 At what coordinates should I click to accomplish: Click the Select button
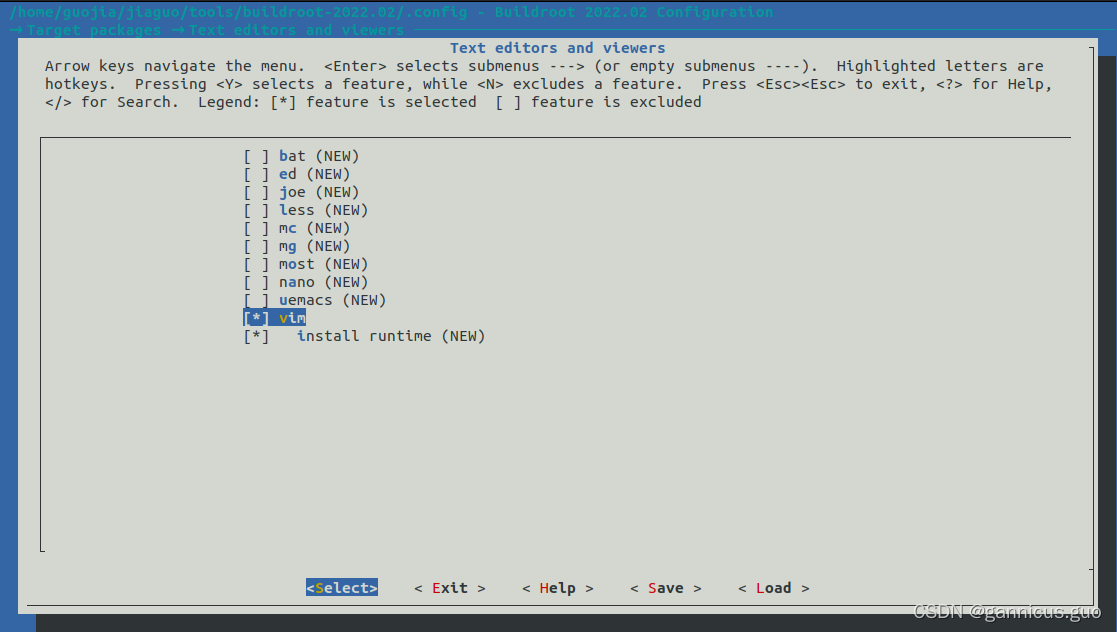pyautogui.click(x=342, y=588)
